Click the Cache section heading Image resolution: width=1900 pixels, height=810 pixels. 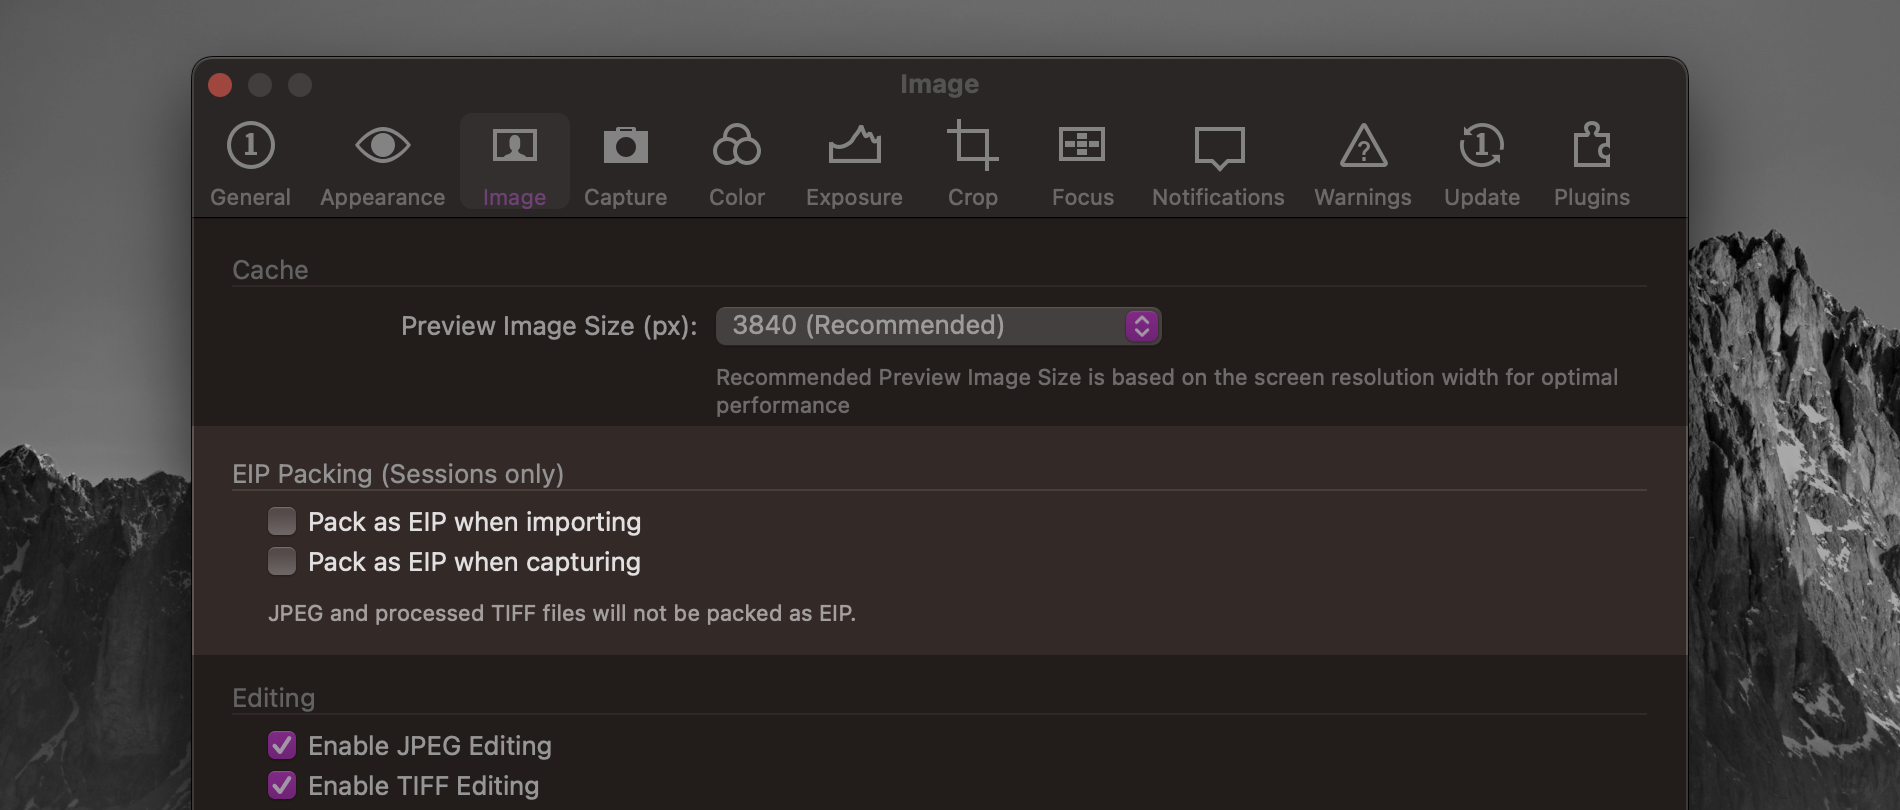[x=270, y=270]
